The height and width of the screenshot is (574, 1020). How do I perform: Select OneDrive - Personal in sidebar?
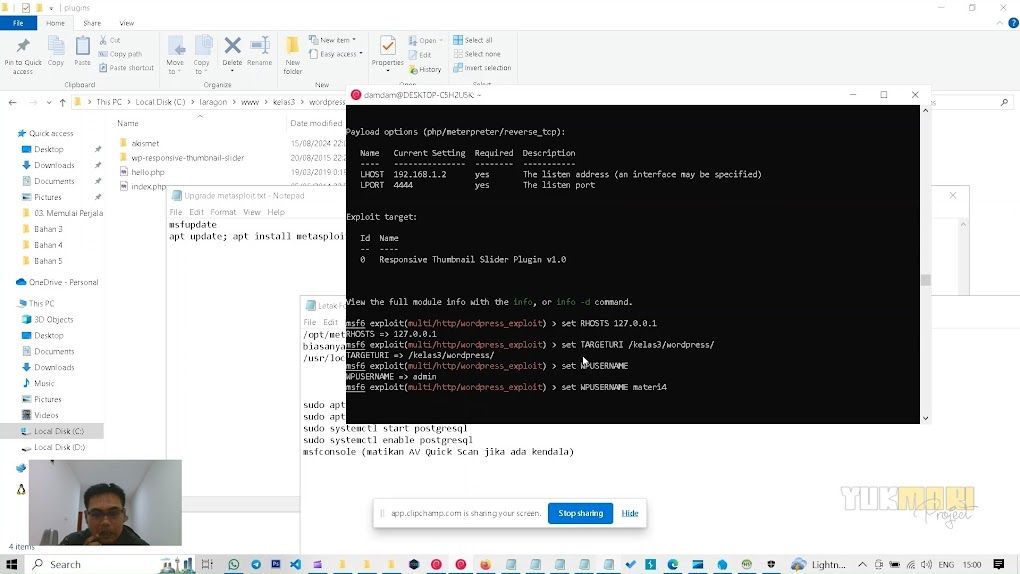(63, 282)
